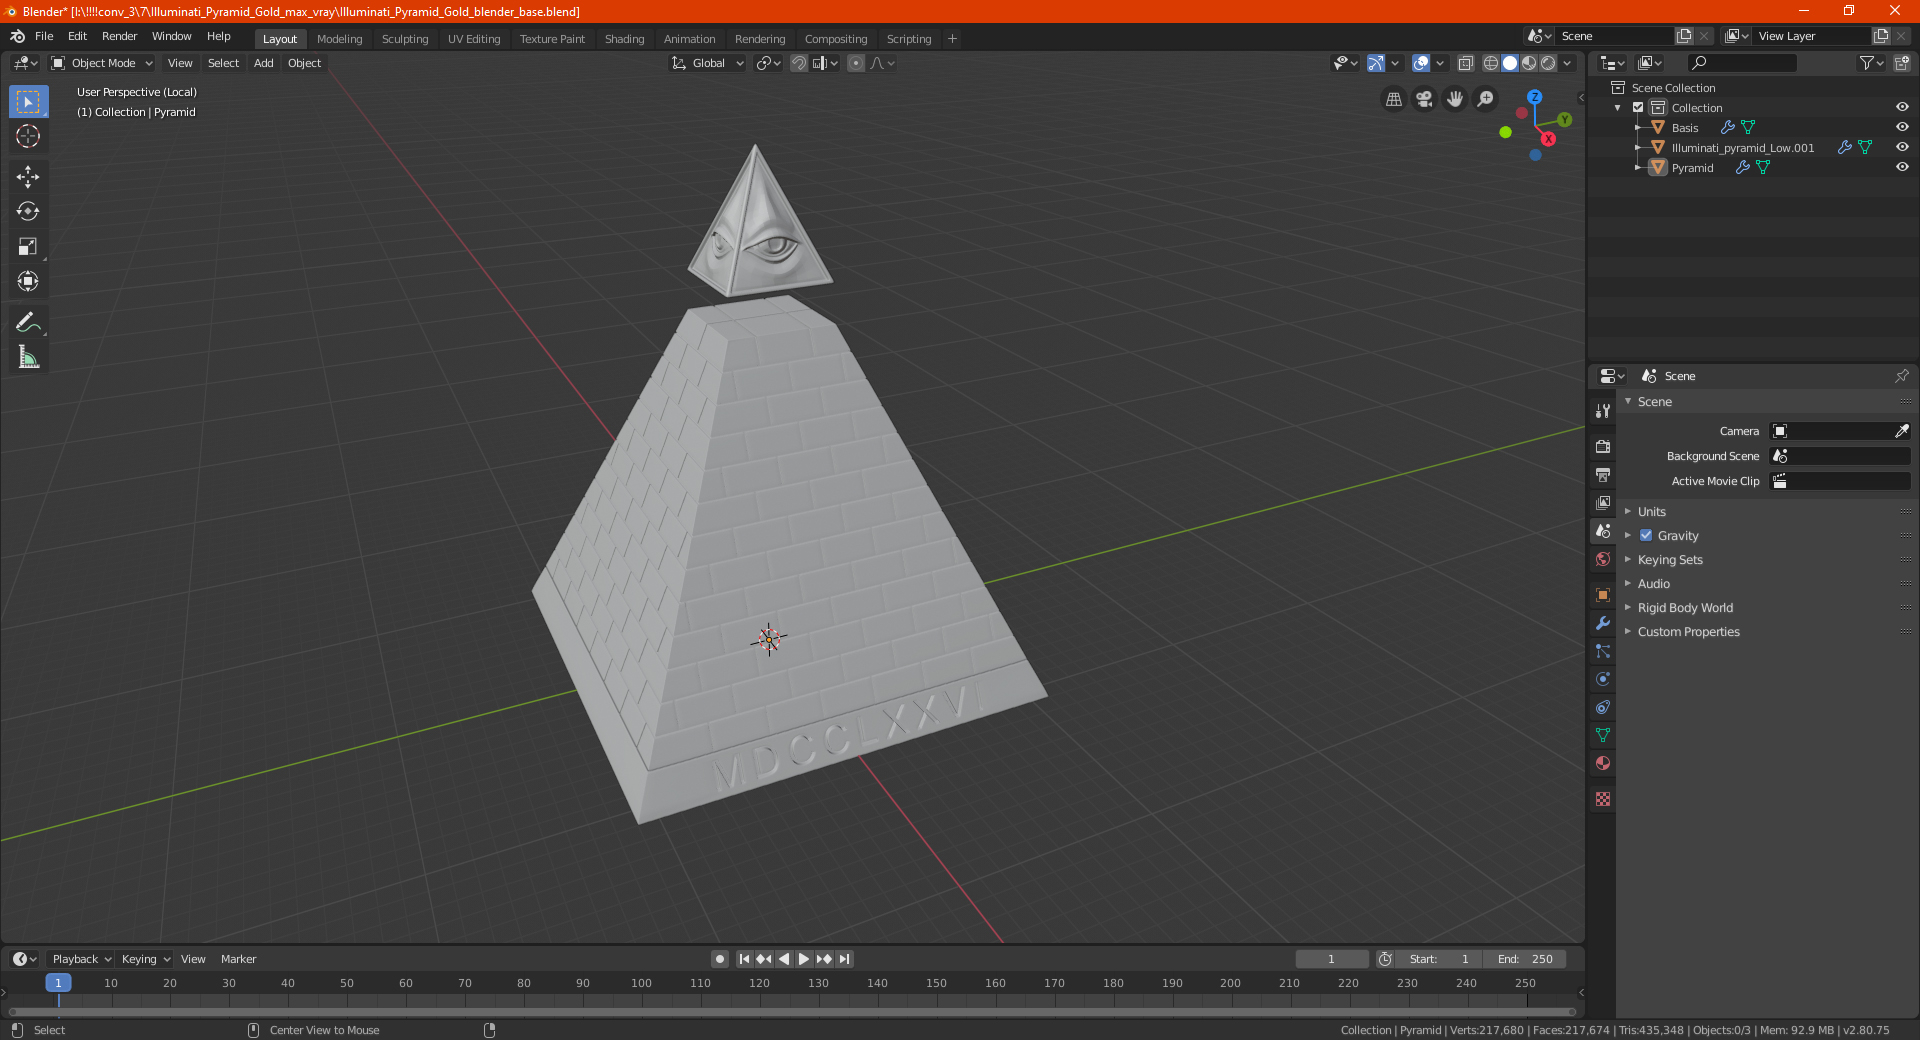Open the Keying dropdown in timeline
Image resolution: width=1920 pixels, height=1040 pixels.
click(145, 958)
